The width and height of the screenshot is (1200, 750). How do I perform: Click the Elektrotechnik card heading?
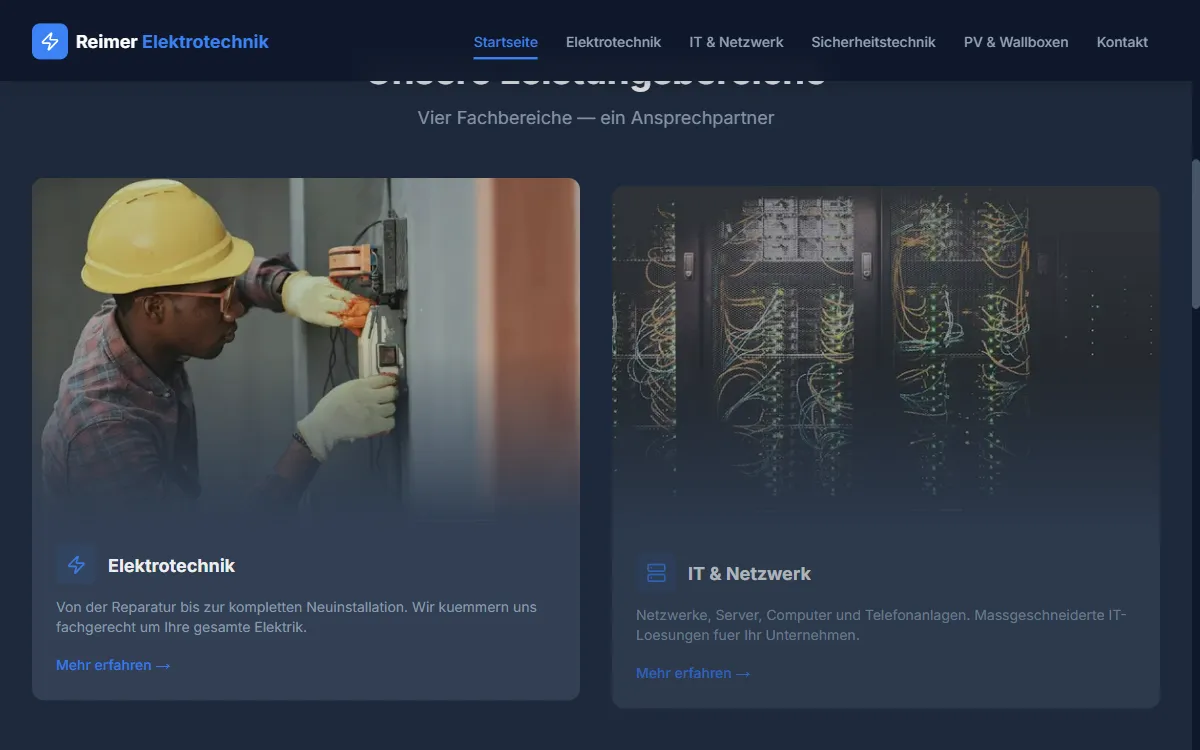[171, 565]
